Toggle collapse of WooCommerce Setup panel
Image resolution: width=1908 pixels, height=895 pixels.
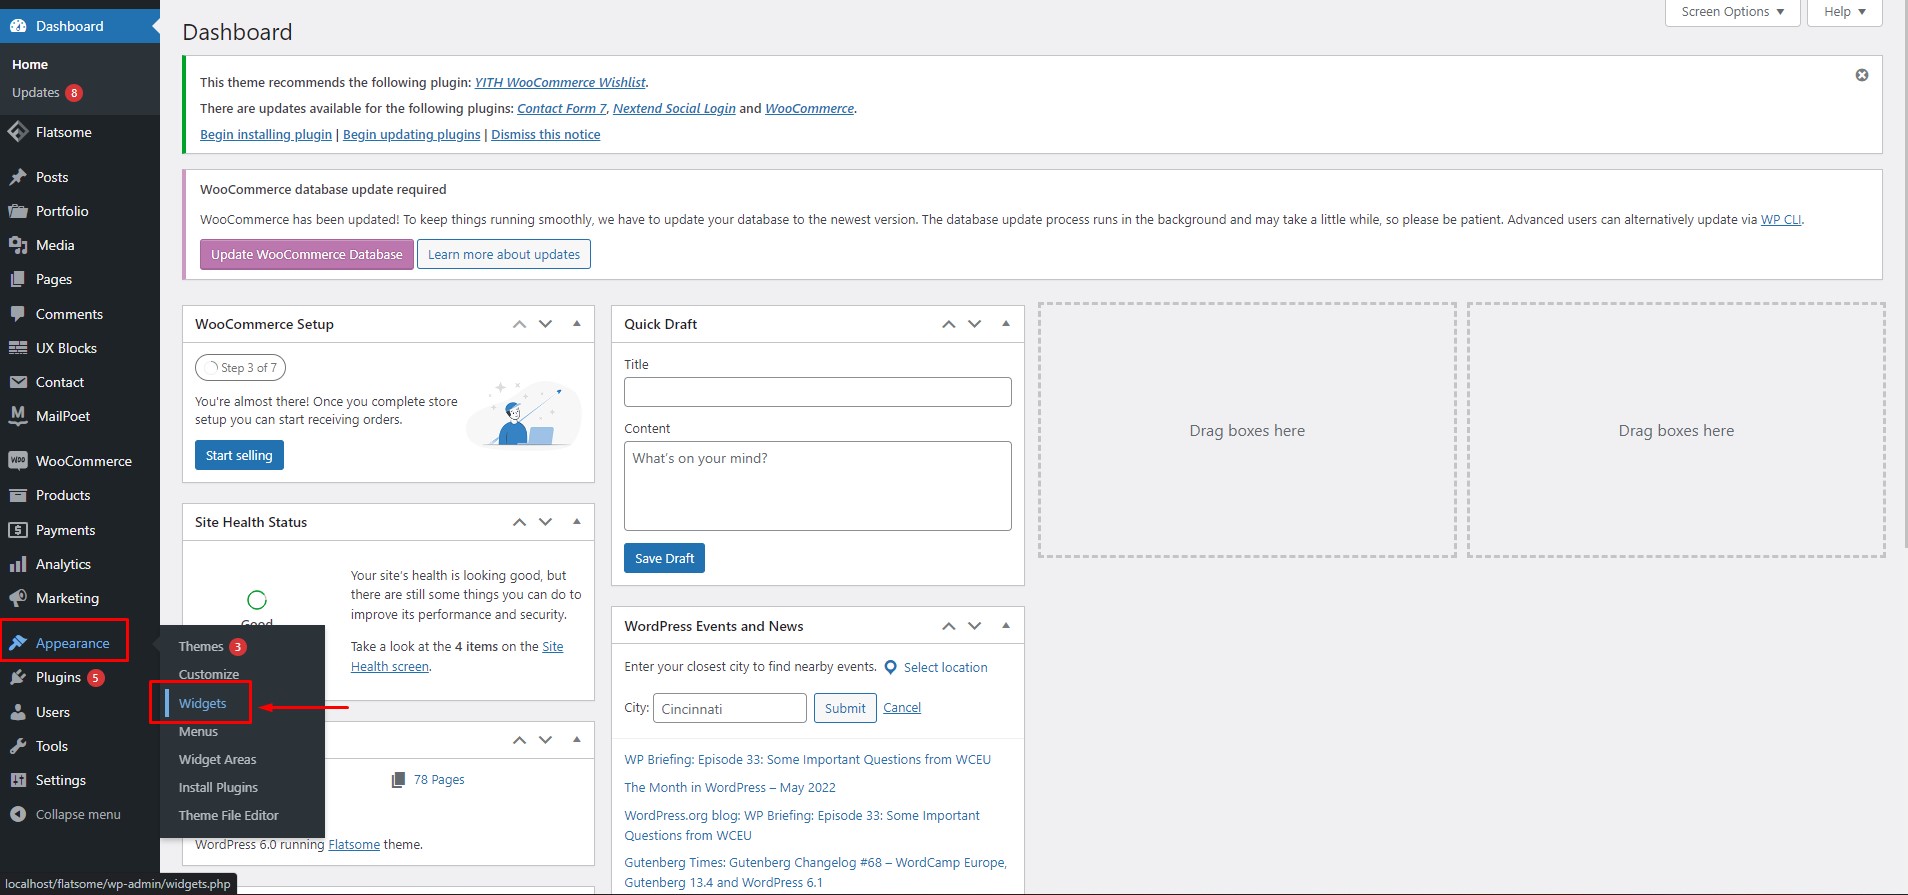pos(577,324)
